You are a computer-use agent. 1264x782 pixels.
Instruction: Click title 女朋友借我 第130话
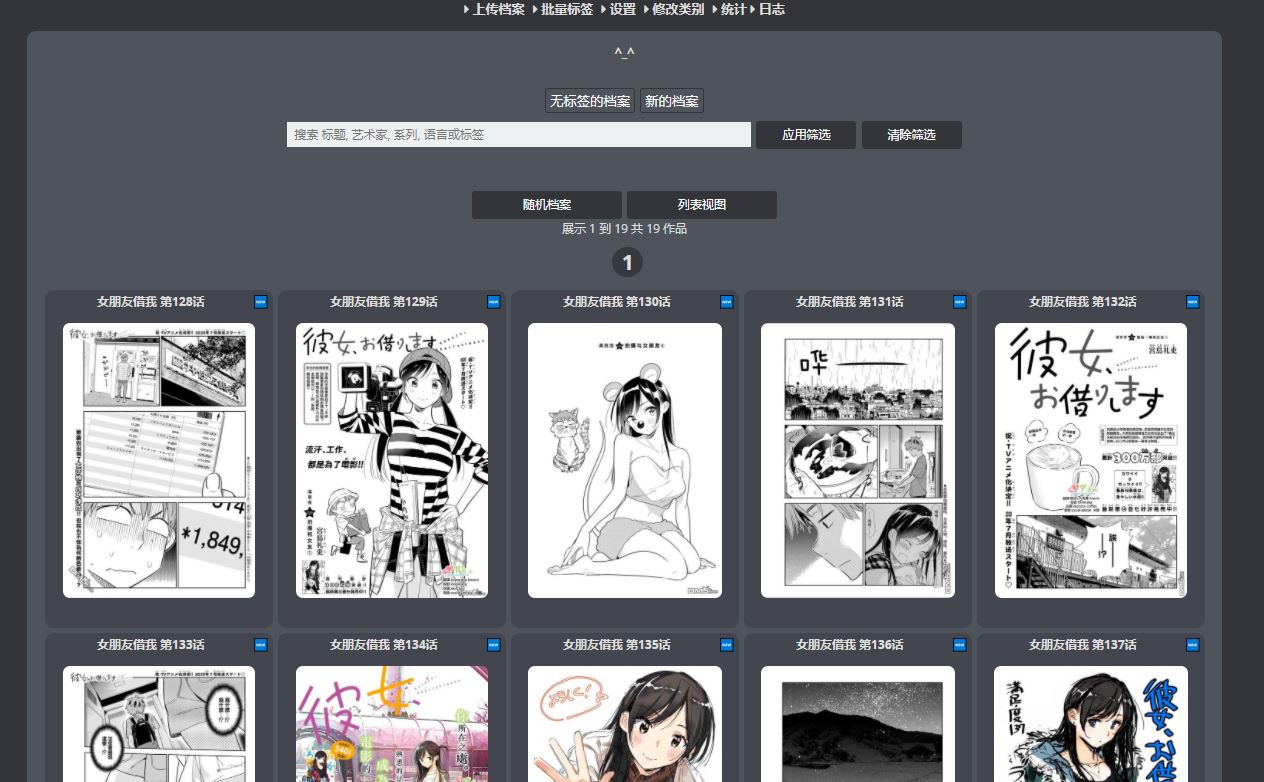616,302
